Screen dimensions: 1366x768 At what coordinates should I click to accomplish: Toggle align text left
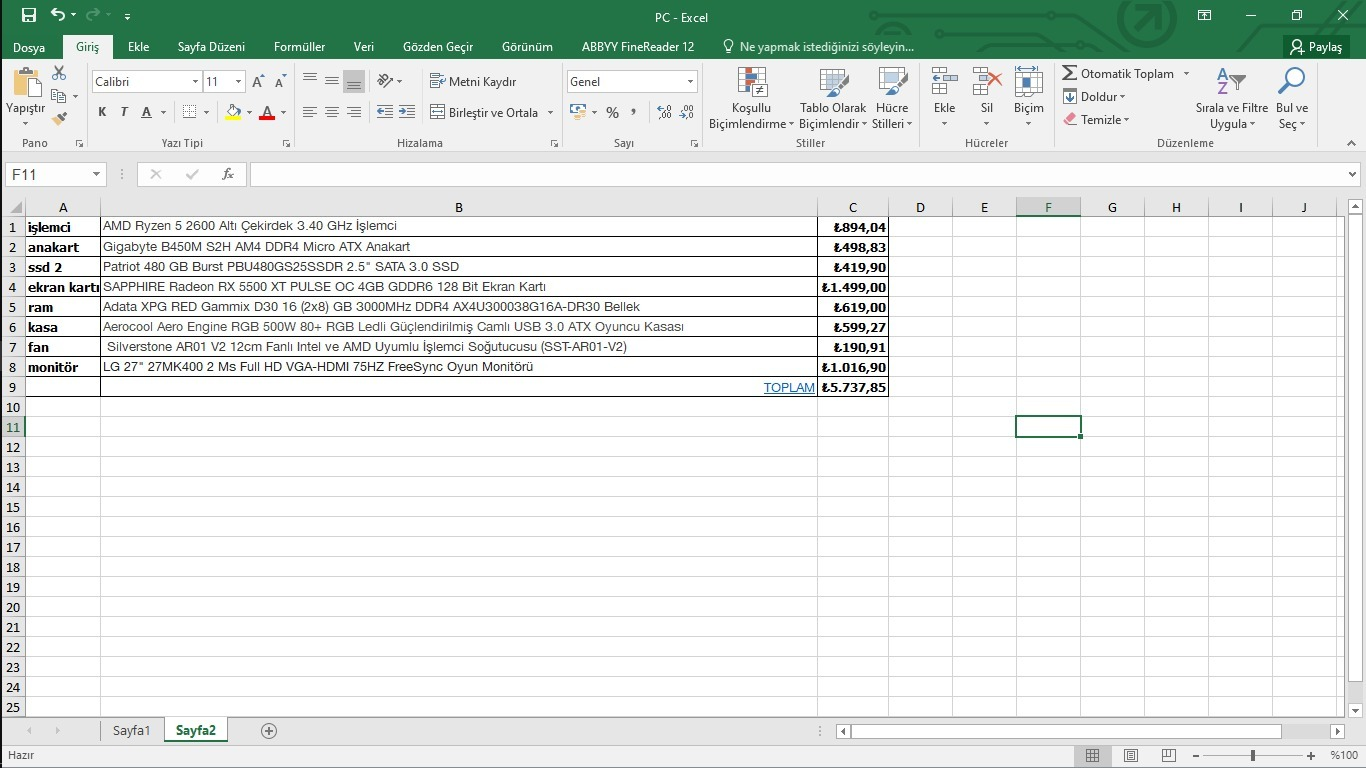pos(310,112)
